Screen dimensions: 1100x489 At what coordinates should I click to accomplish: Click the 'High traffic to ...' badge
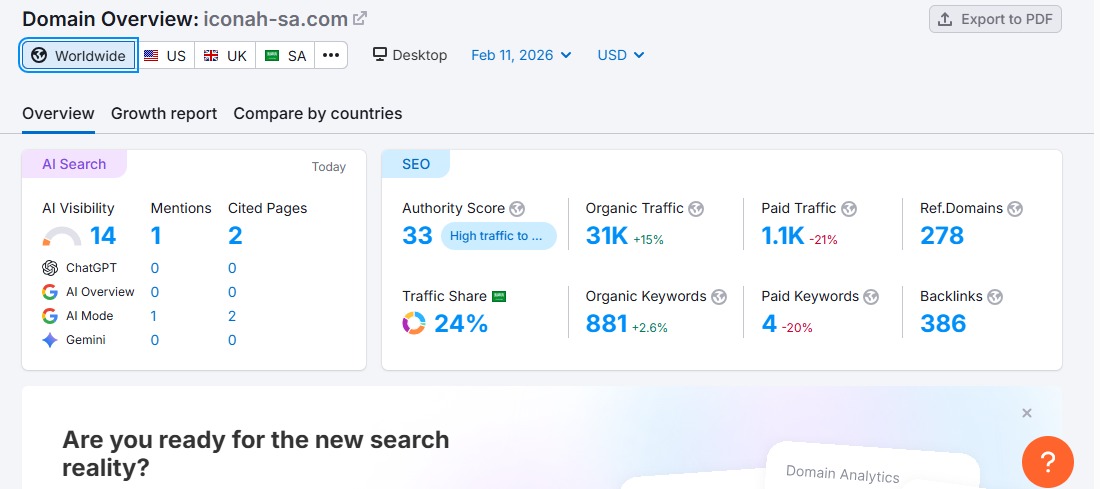pos(499,236)
